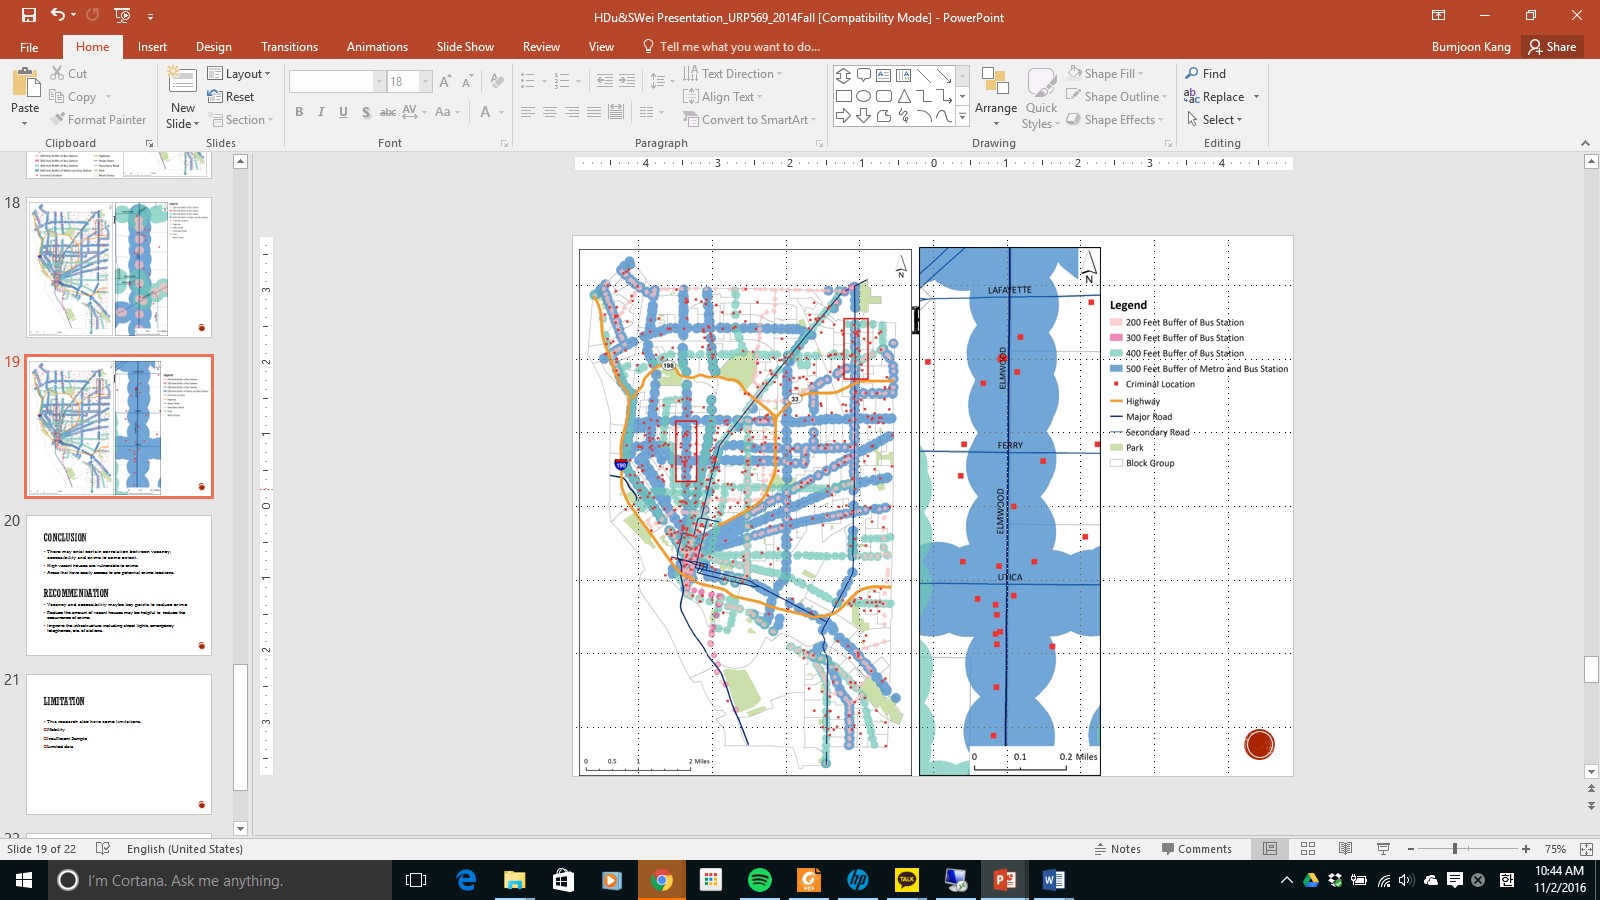Click Reset in the Slides group

pos(231,97)
